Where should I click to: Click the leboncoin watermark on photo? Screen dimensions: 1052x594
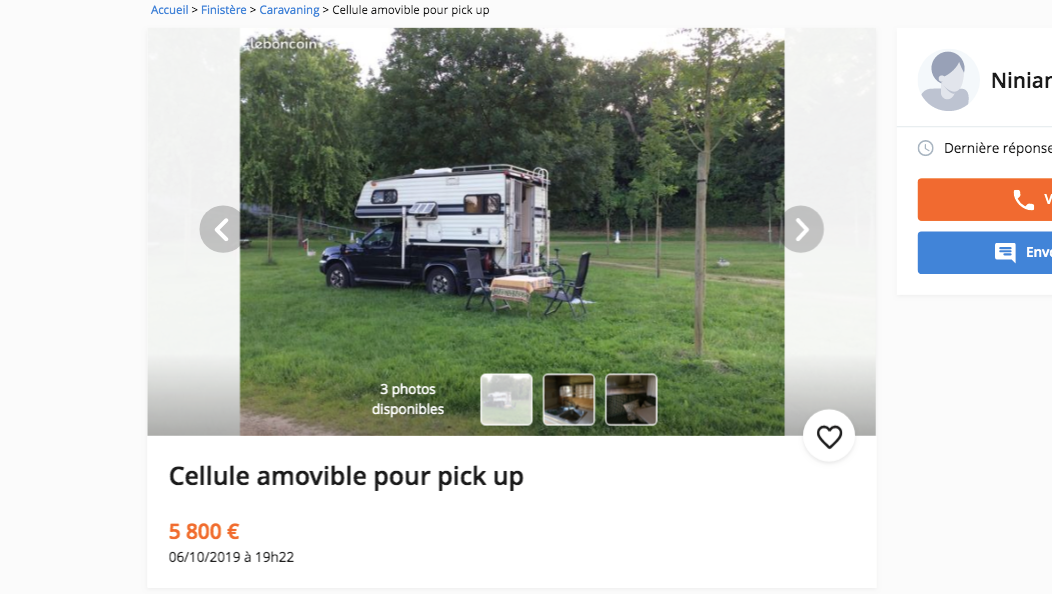284,44
